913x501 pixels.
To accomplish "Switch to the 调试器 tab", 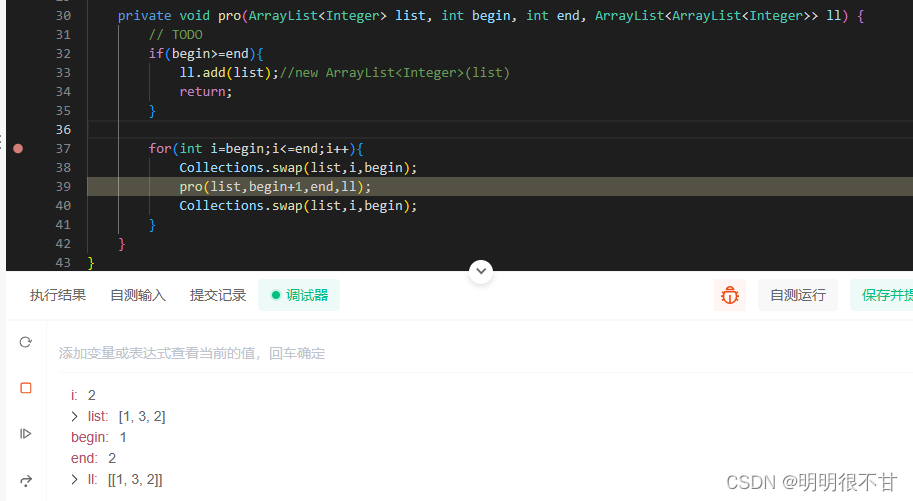I will [x=299, y=295].
